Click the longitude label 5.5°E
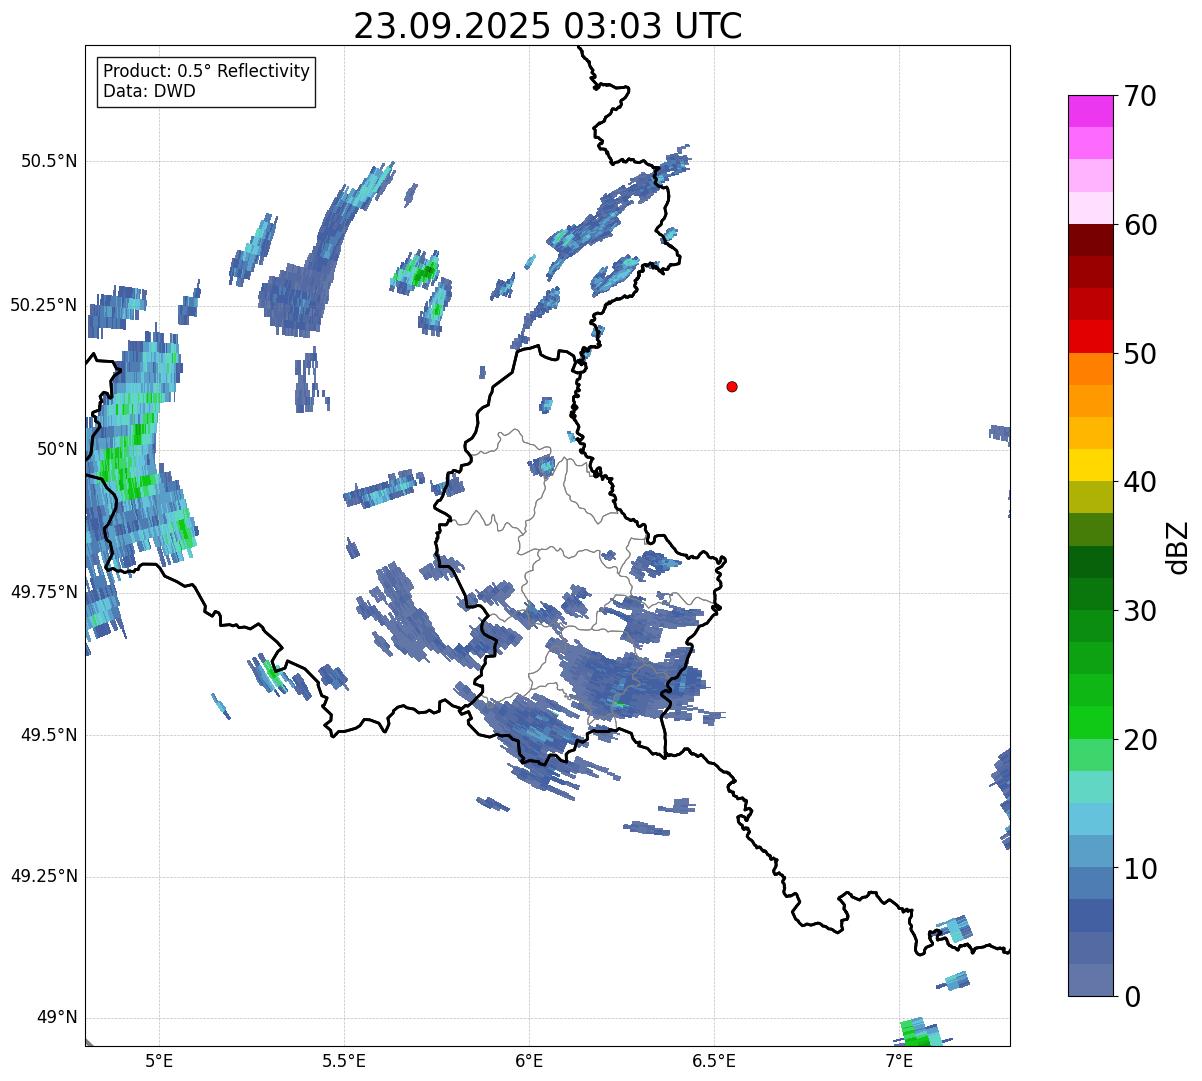Screen dimensions: 1202x1081 344,1060
